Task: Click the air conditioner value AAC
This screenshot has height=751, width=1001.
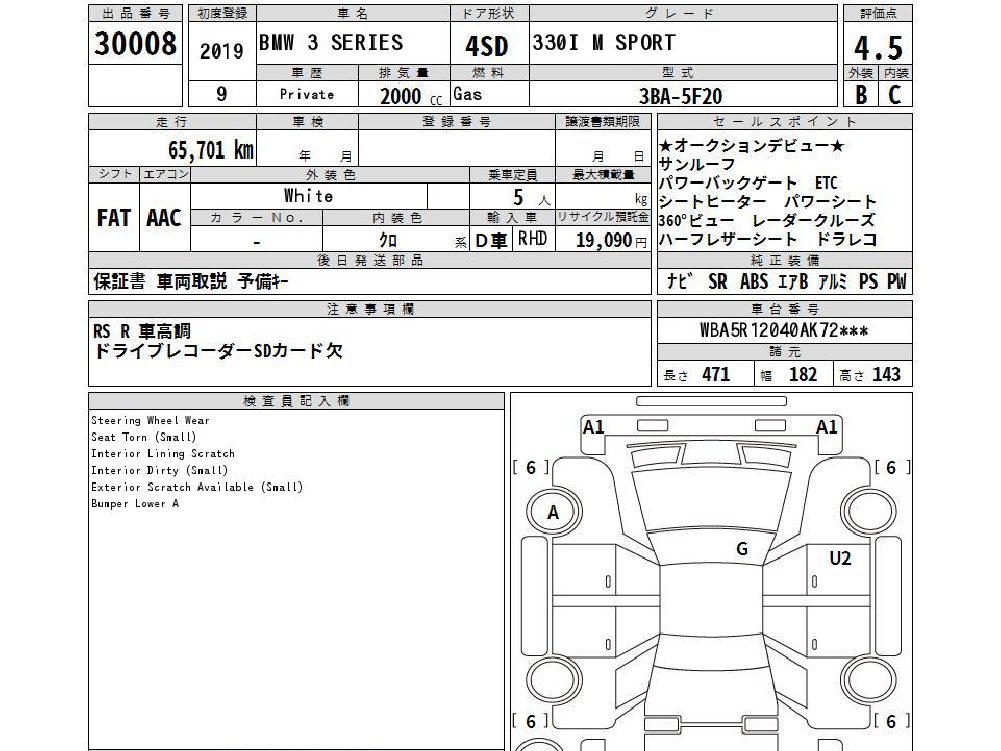Action: coord(164,218)
